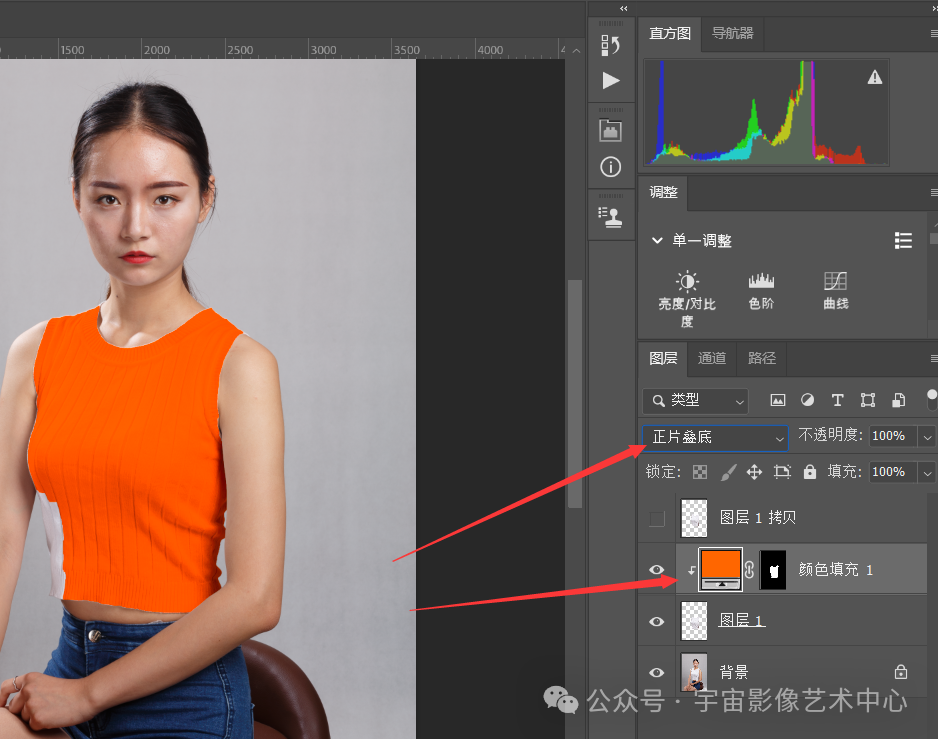
Task: Add a Brightness/Contrast adjustment
Action: [686, 282]
